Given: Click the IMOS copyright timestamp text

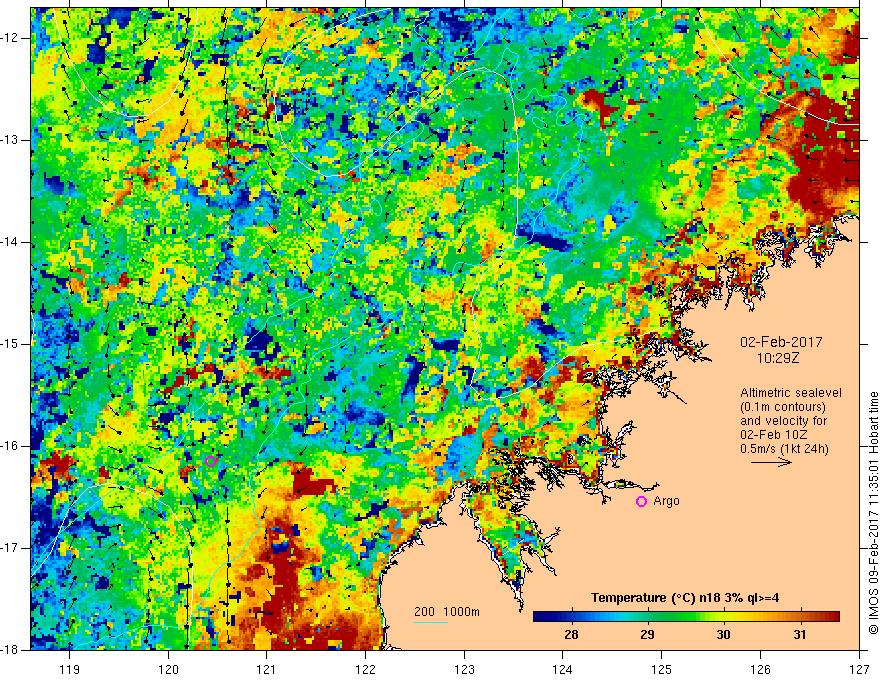Looking at the screenshot, I should coord(873,513).
